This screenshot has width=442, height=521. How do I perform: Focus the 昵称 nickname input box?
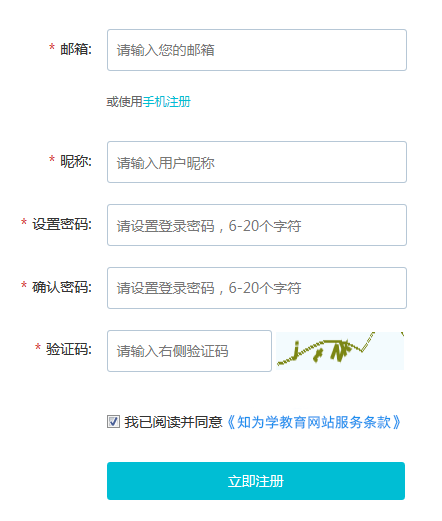click(257, 162)
